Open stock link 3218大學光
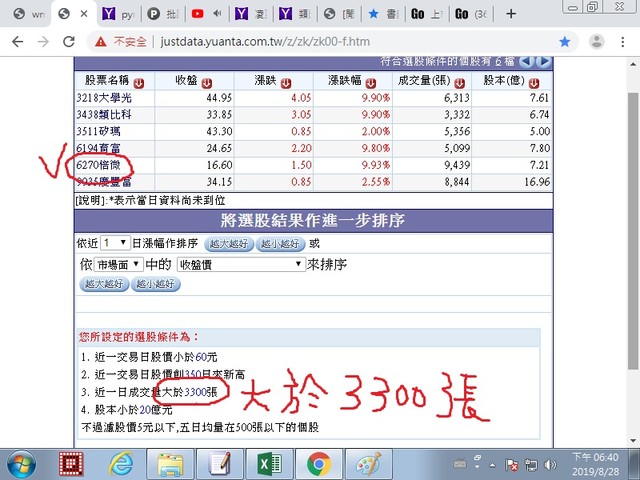Viewport: 640px width, 480px height. point(104,98)
